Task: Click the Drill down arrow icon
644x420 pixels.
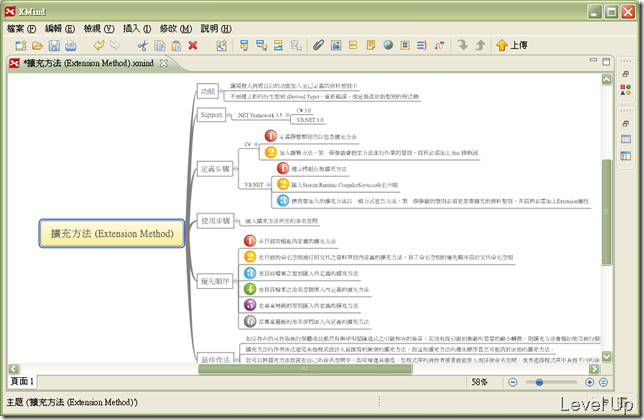Action: pos(463,45)
